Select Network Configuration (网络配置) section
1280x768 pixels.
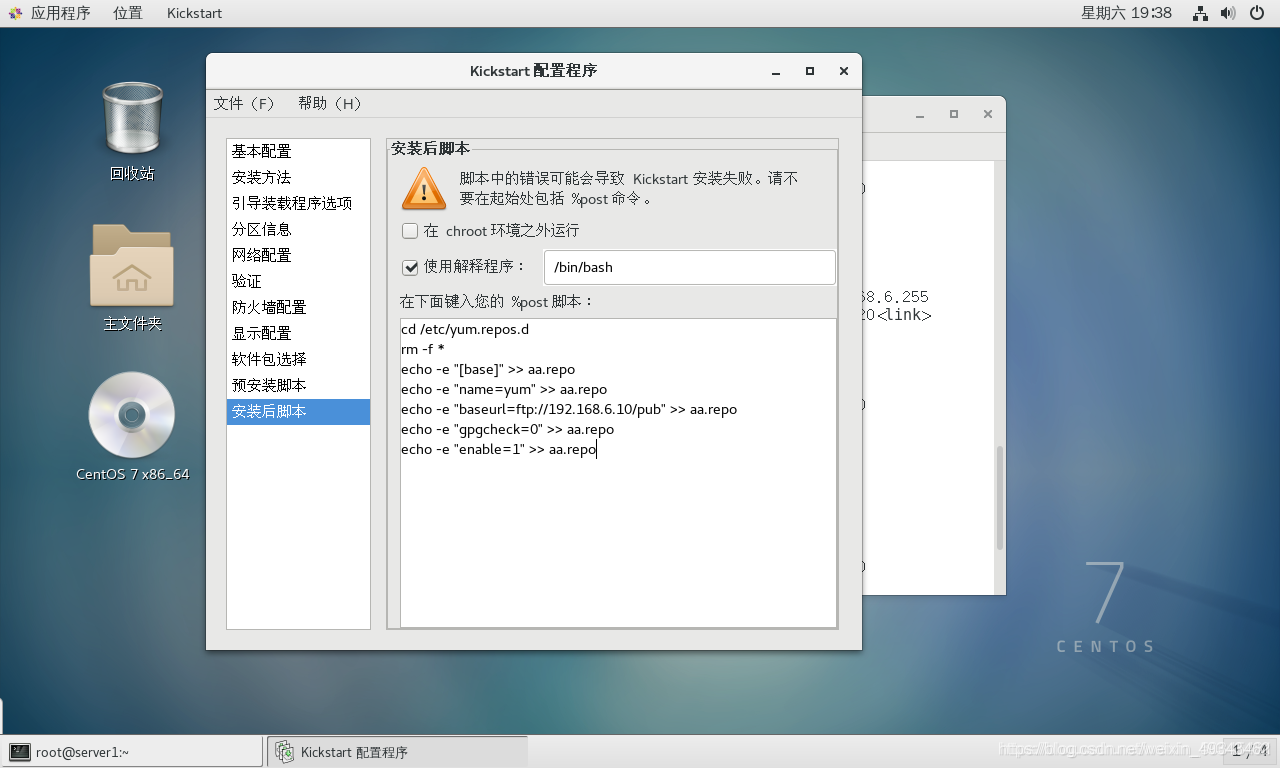[298, 255]
